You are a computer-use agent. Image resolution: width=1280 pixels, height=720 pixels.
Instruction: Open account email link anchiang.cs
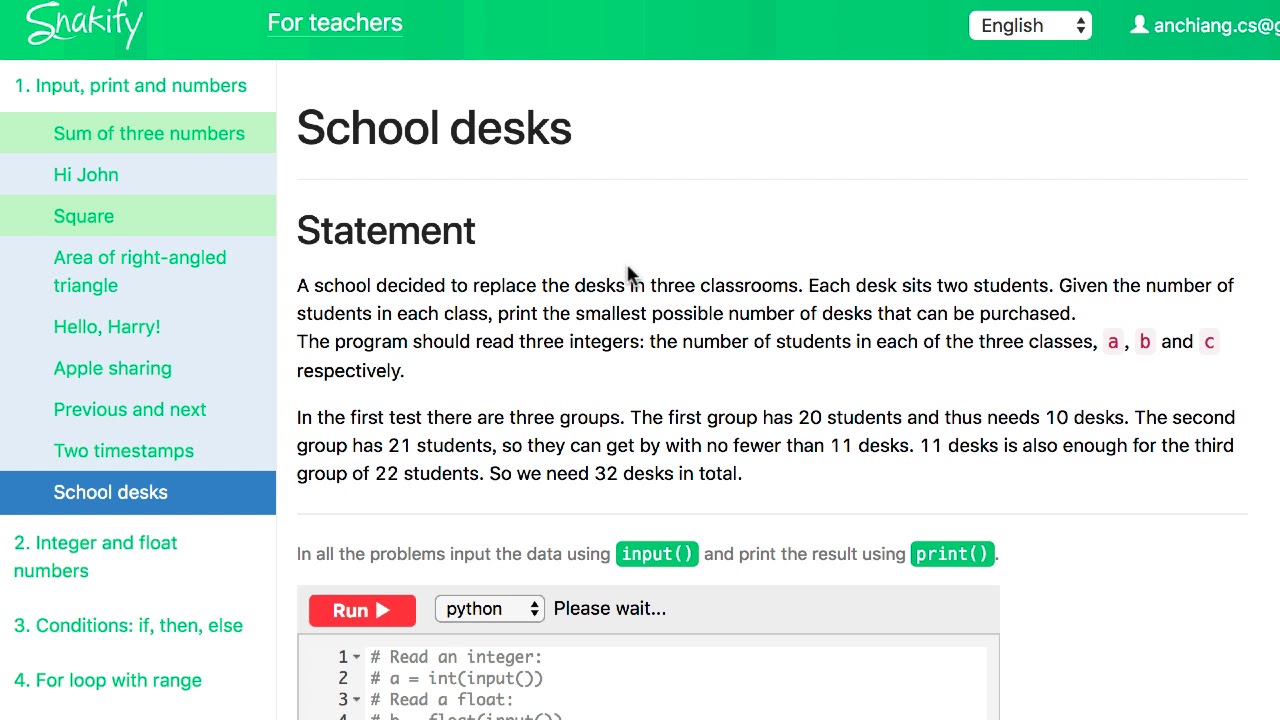pos(1216,25)
